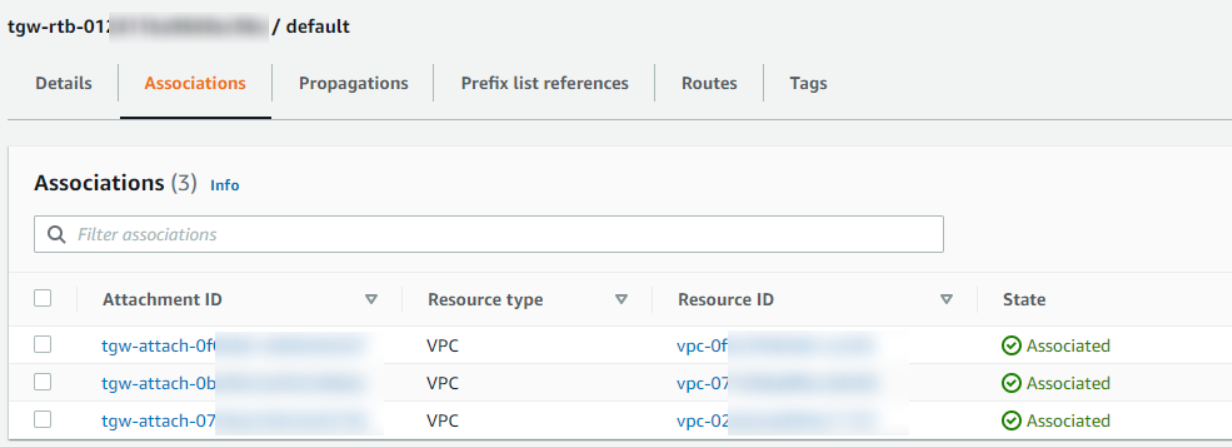This screenshot has height=447, width=1232.
Task: Open the tgw-attach-0f attachment link
Action: 160,346
